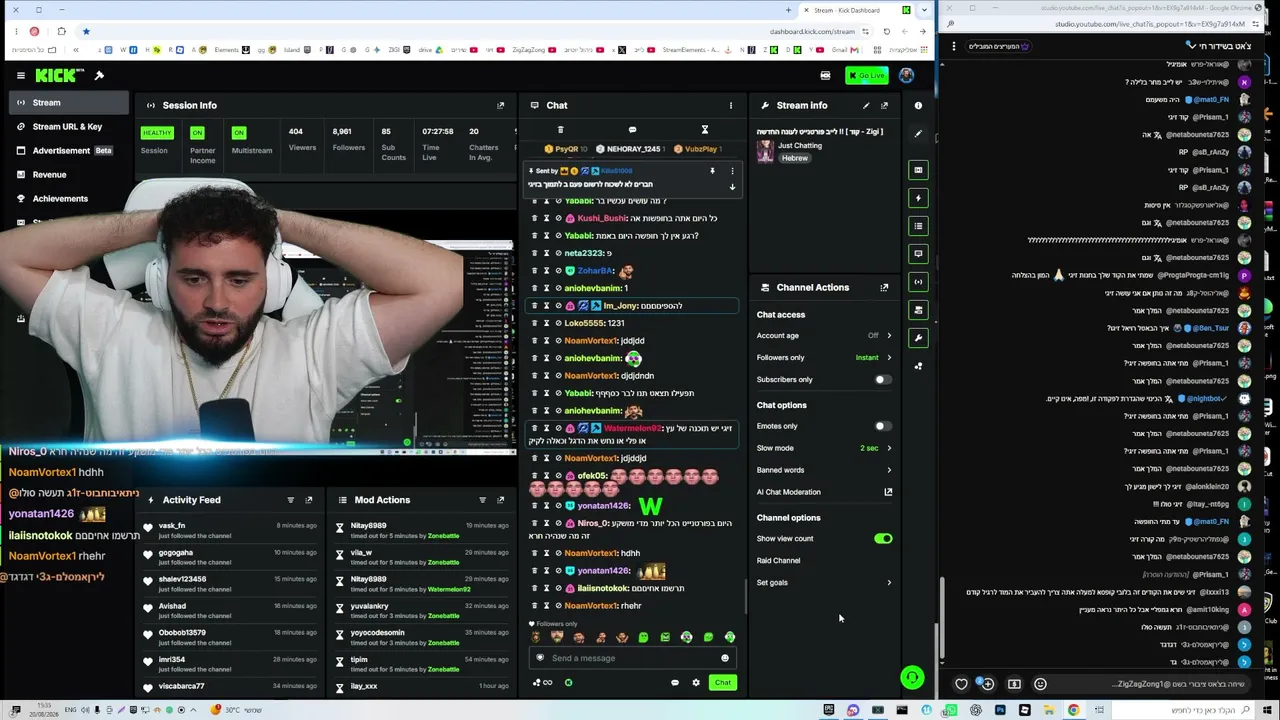Pop out the Stream info panel
1280x720 pixels.
click(884, 105)
